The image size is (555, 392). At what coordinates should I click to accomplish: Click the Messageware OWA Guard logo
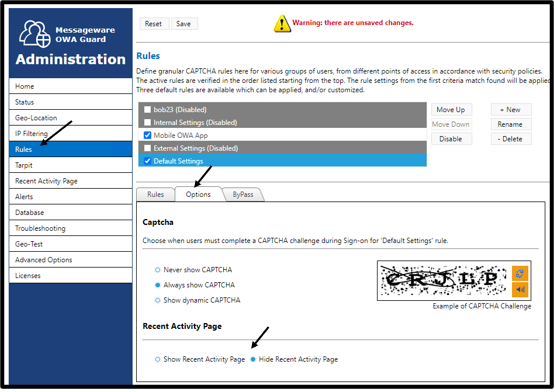coord(35,34)
